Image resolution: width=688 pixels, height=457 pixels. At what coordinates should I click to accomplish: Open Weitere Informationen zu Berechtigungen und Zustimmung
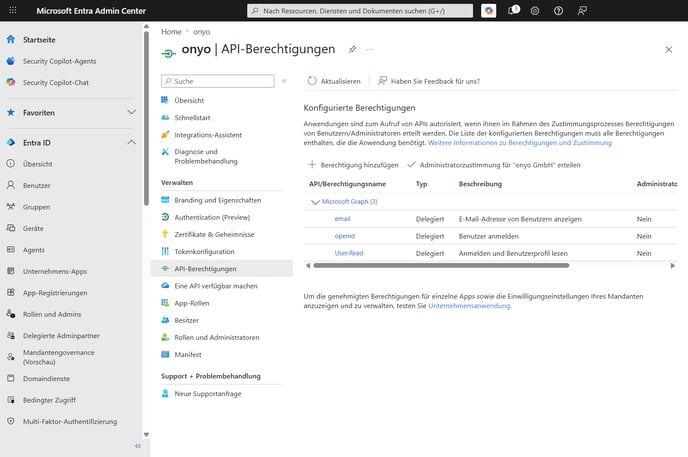coord(520,143)
